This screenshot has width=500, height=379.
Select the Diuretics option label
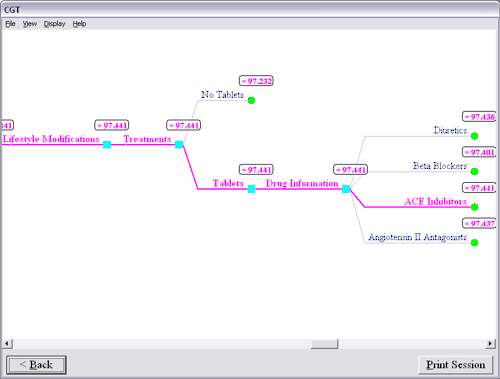[450, 130]
